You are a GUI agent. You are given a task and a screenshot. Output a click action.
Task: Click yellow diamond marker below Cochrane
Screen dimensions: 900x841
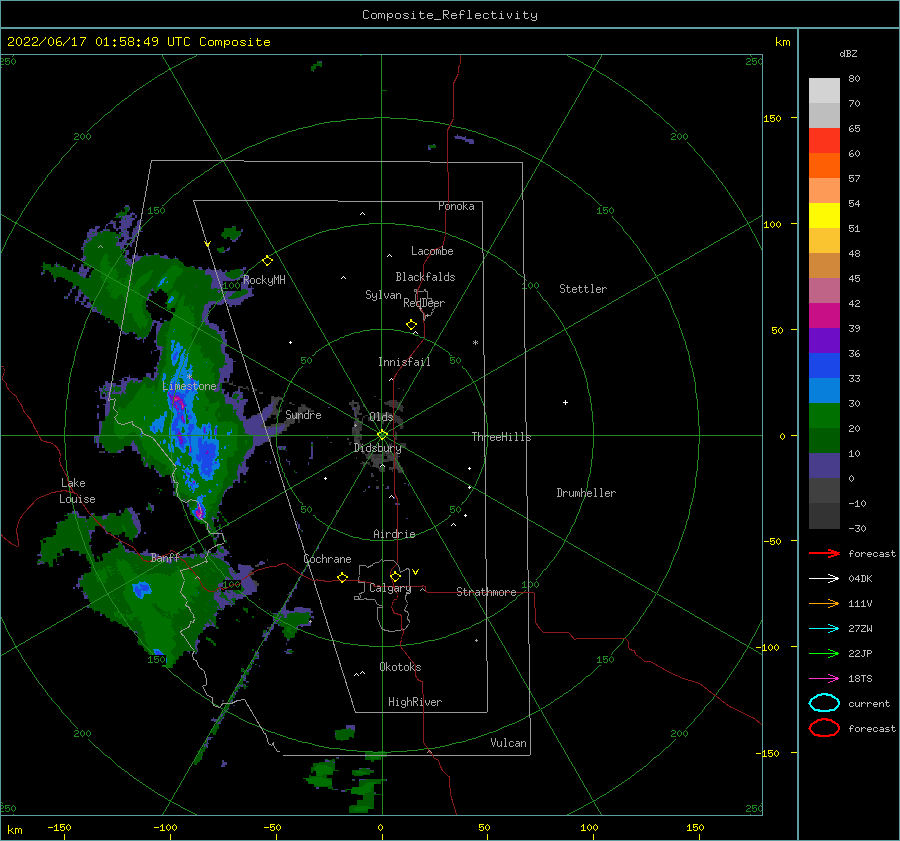(x=342, y=577)
